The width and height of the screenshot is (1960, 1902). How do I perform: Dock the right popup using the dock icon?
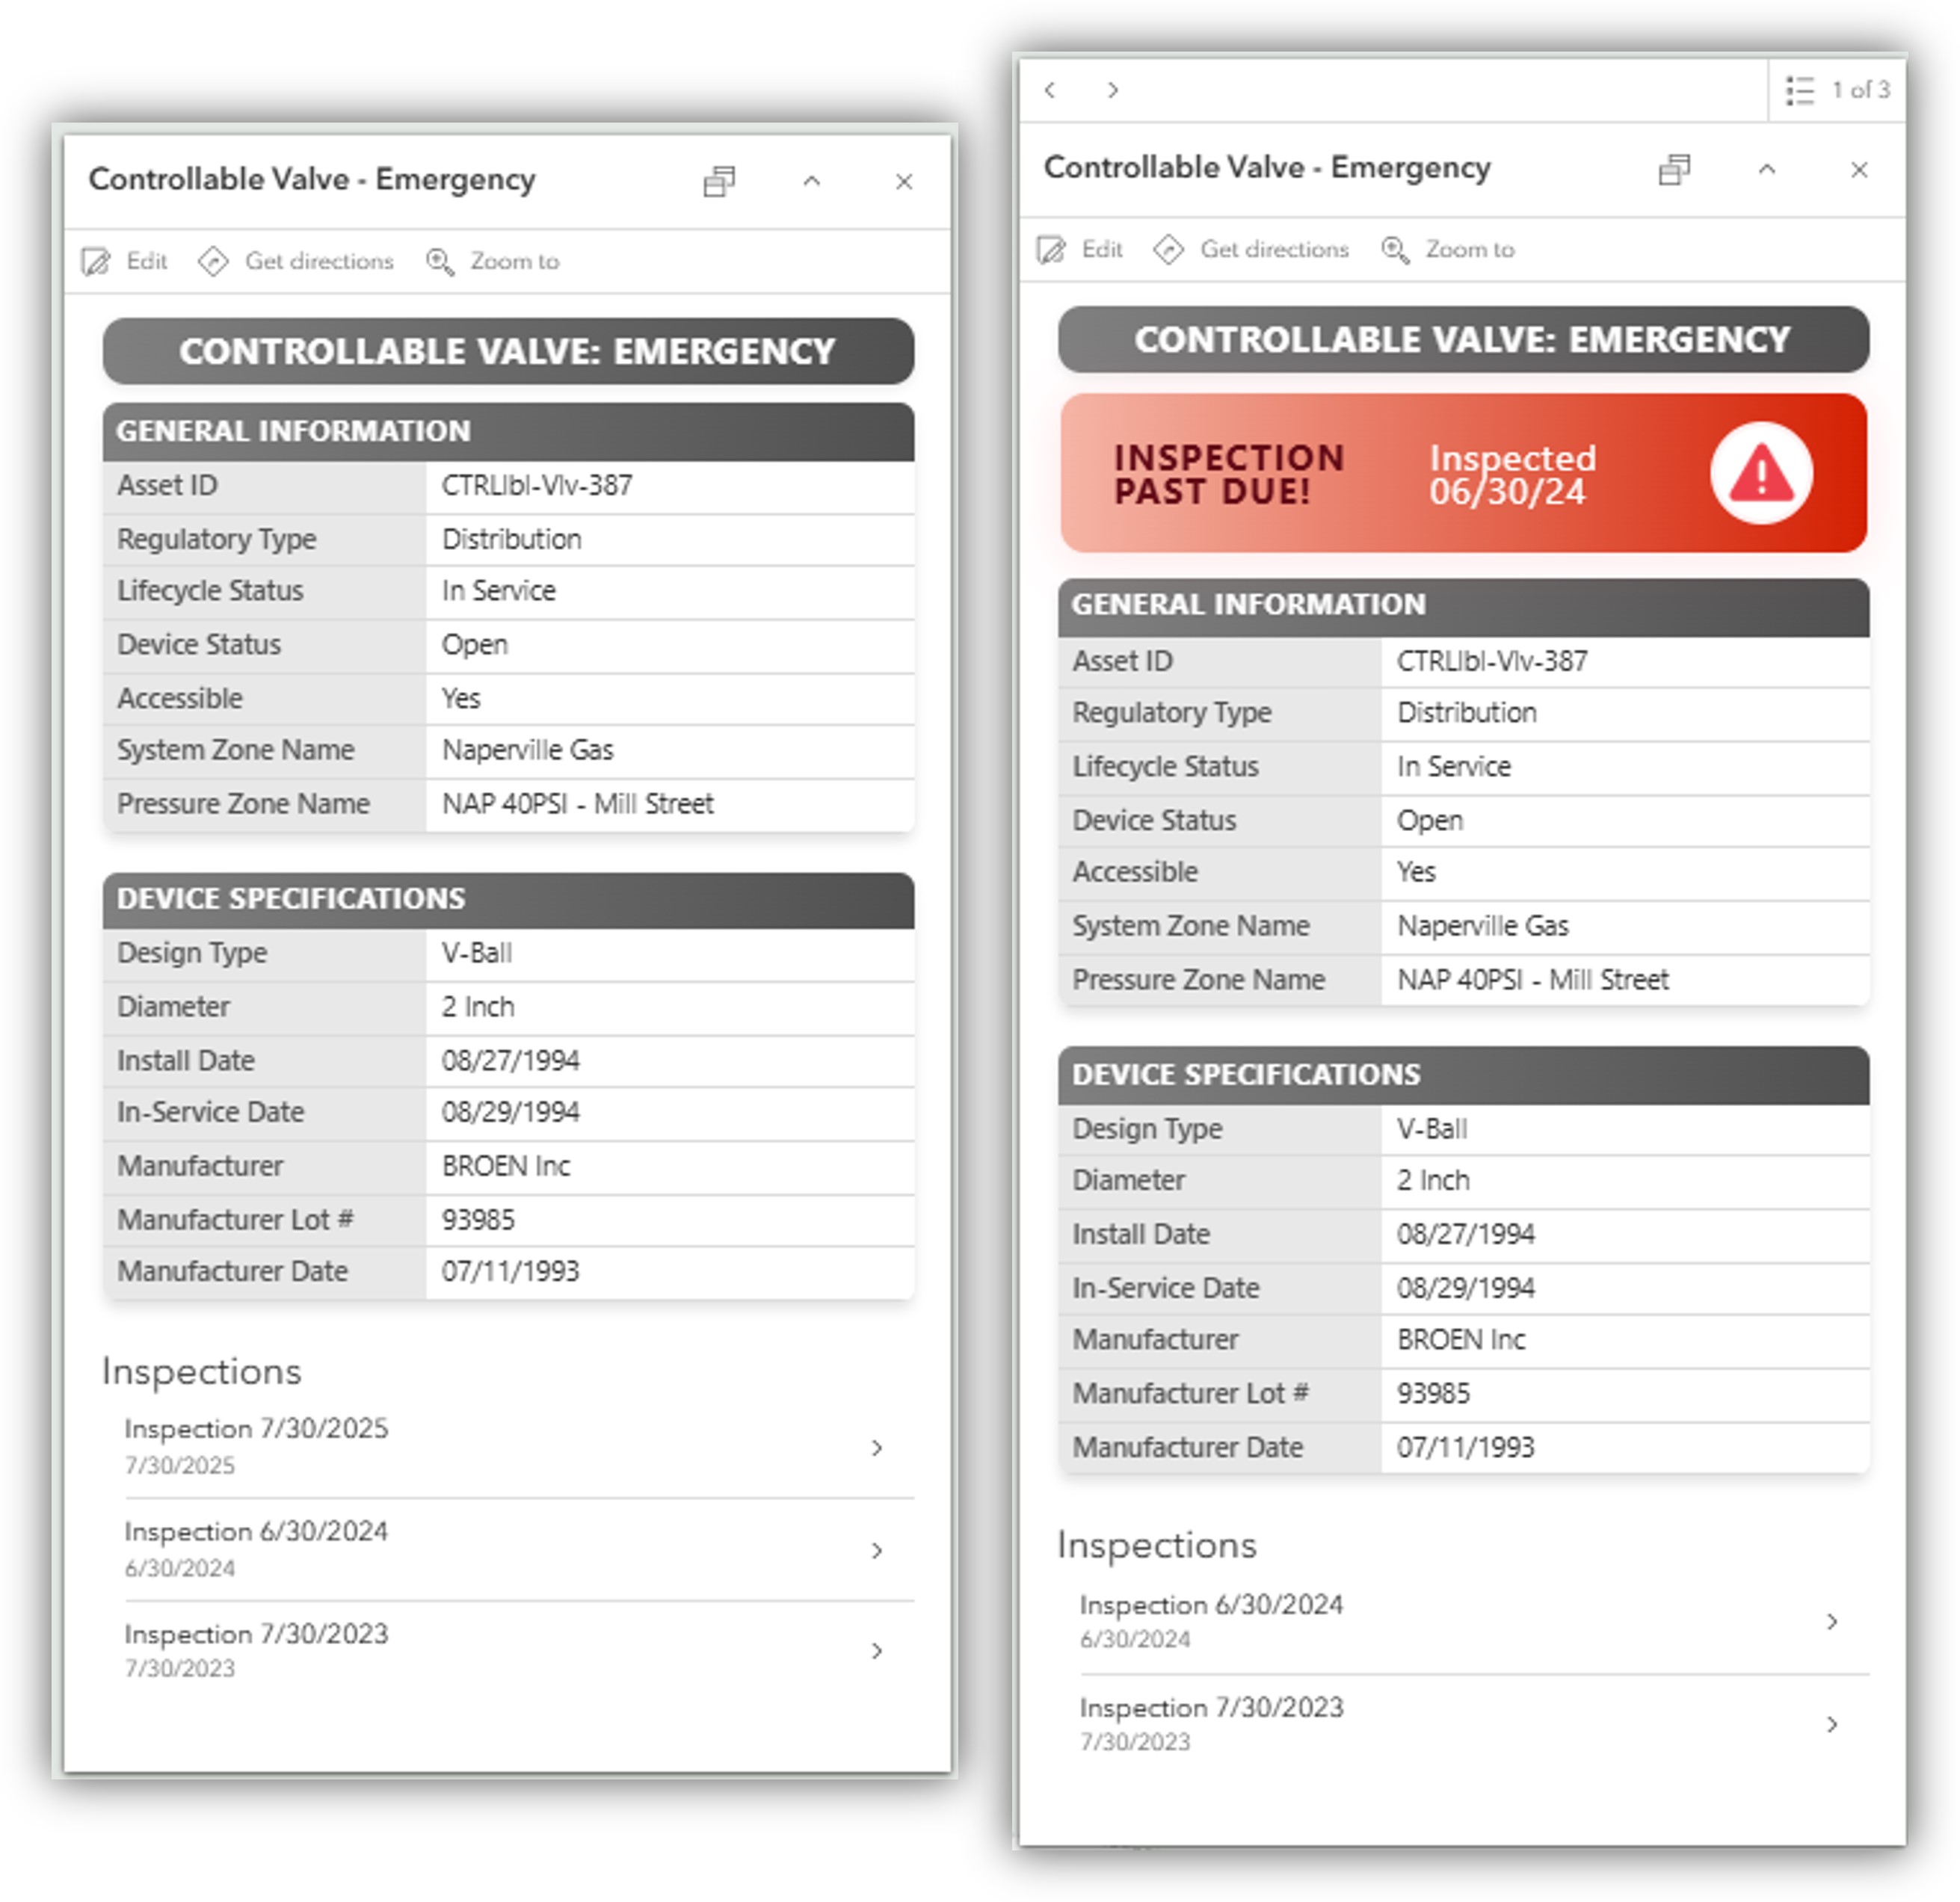(1674, 169)
